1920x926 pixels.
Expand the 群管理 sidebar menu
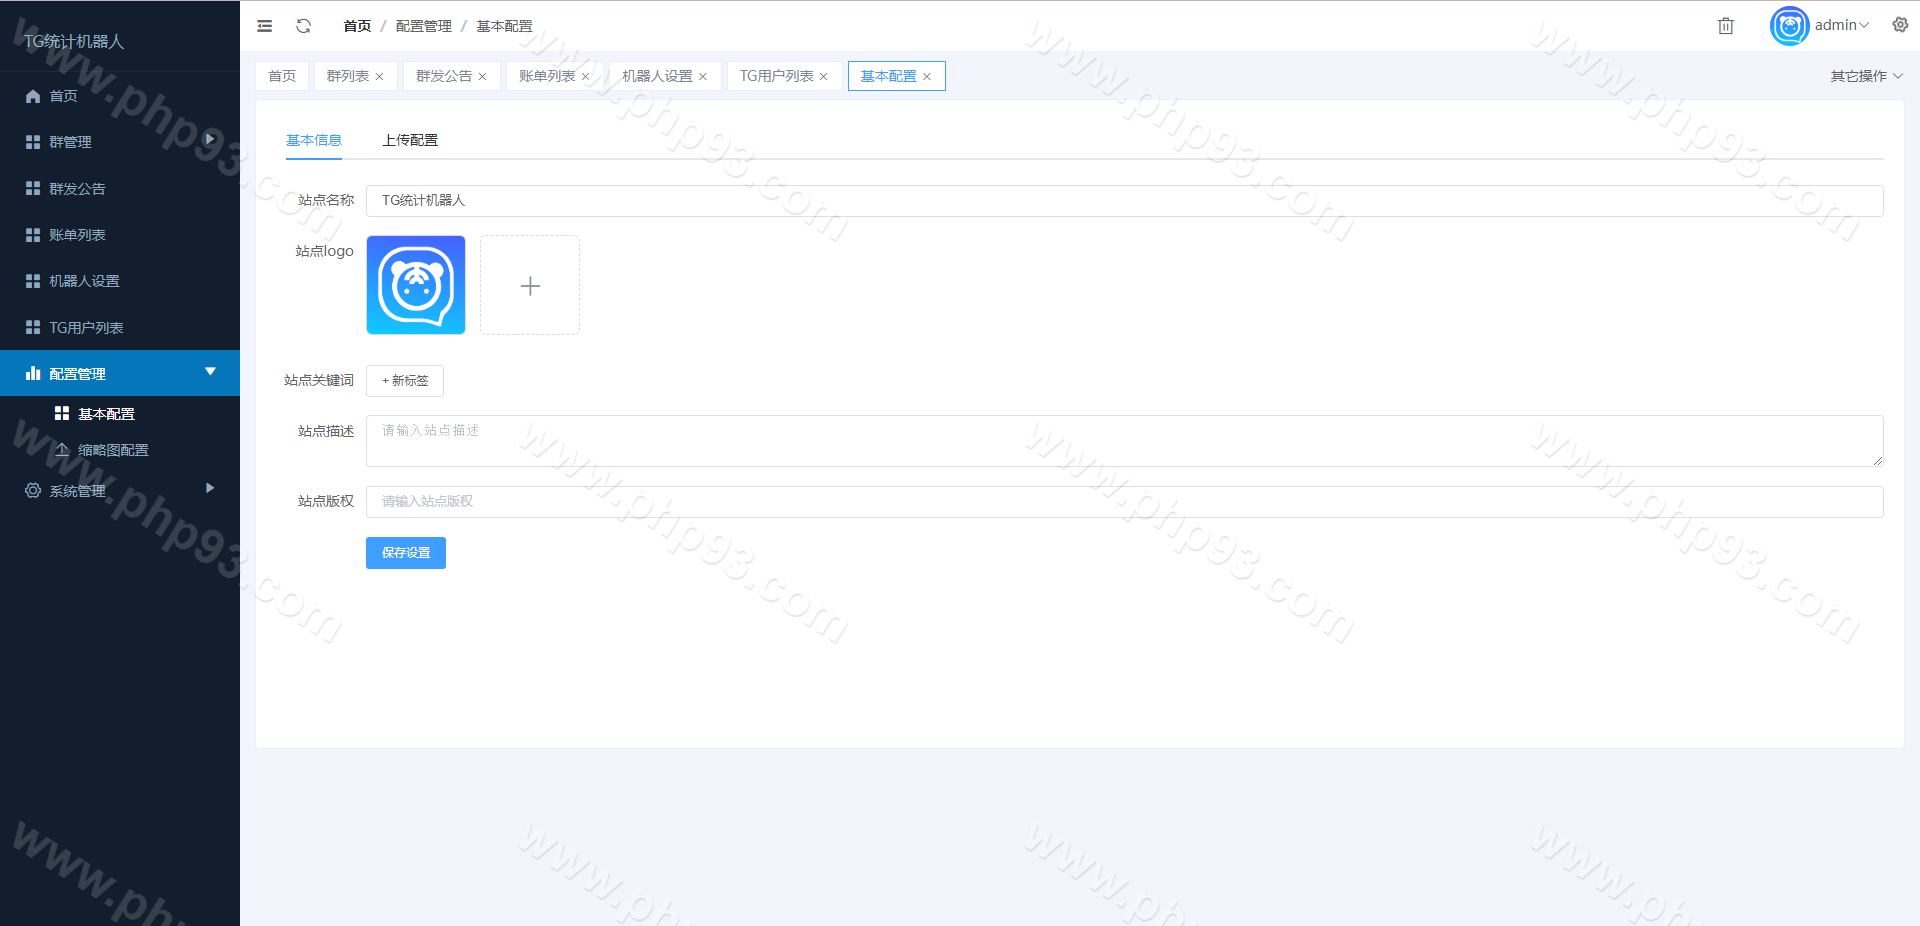click(120, 142)
